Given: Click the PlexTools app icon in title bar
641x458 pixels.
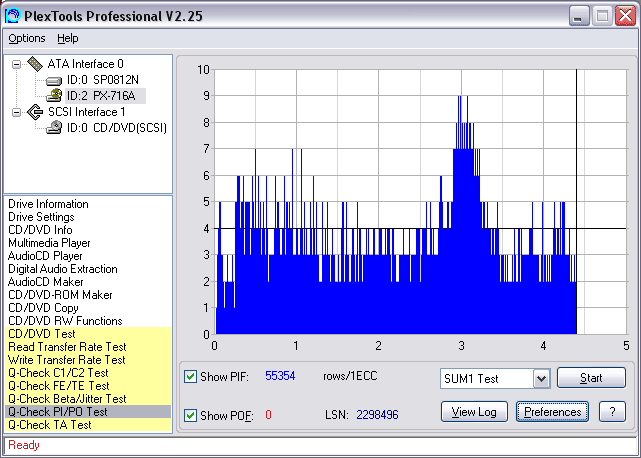Looking at the screenshot, I should tap(12, 16).
